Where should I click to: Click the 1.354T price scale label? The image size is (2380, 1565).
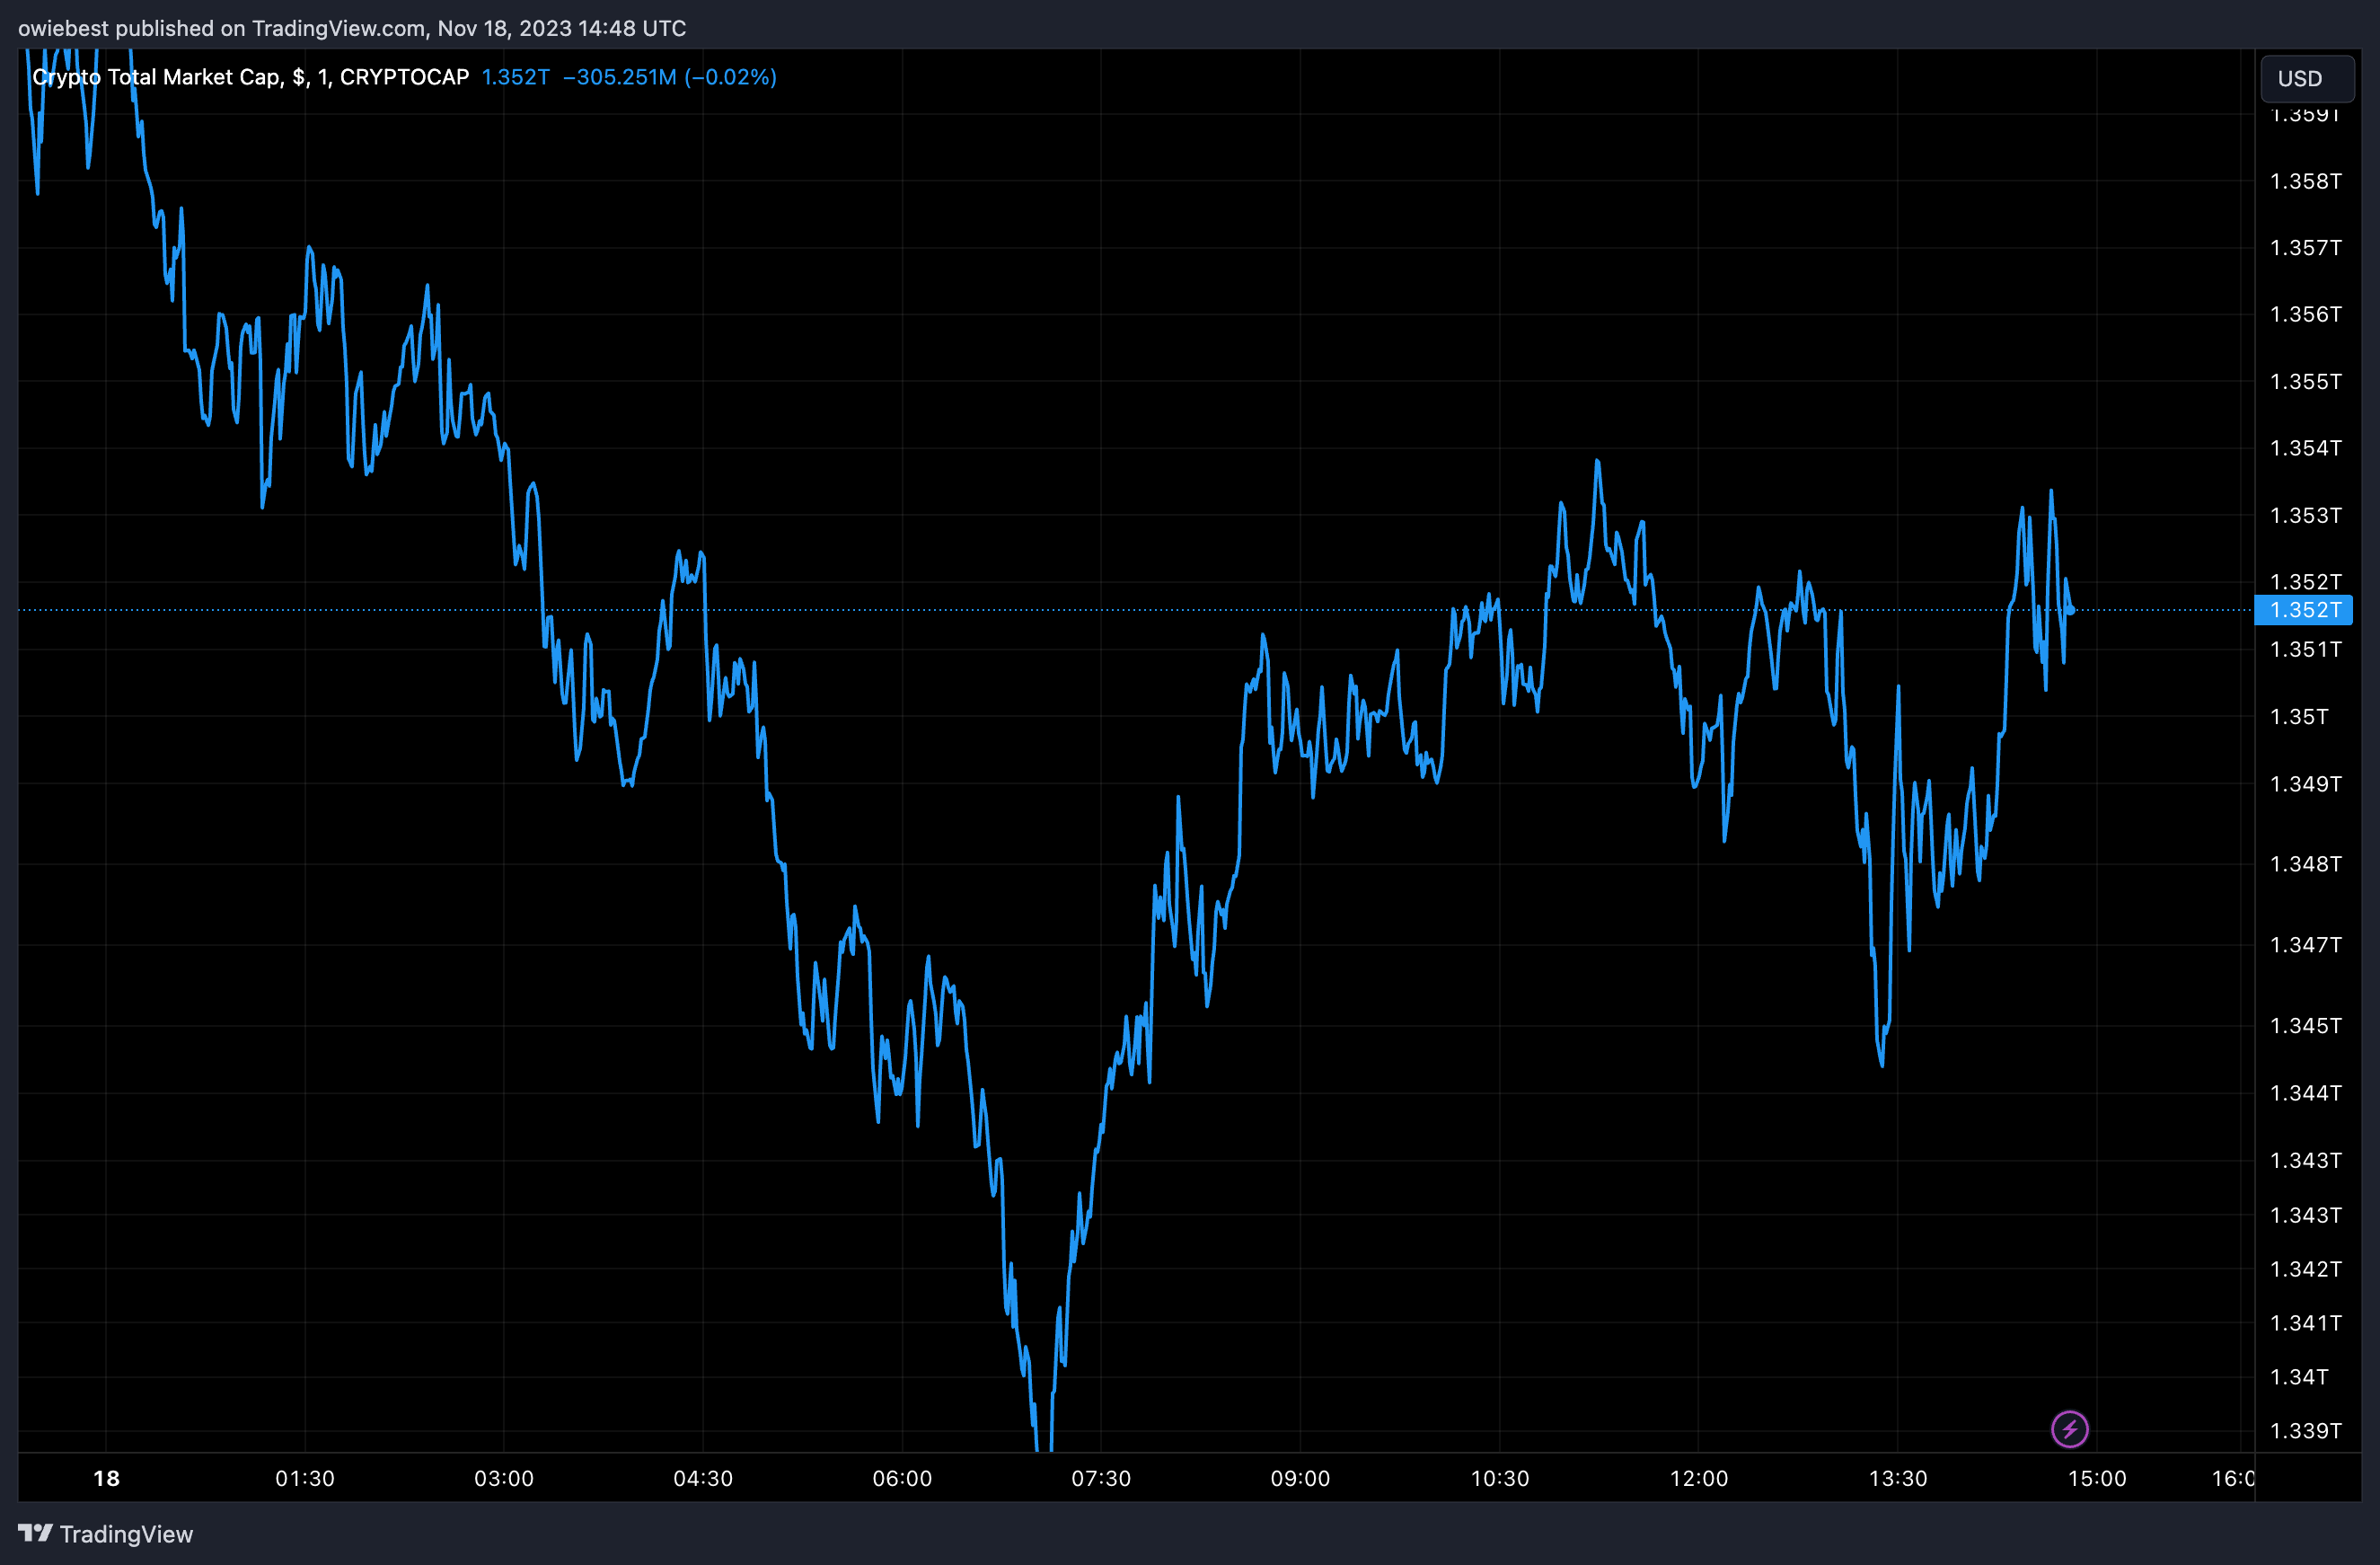(2305, 448)
